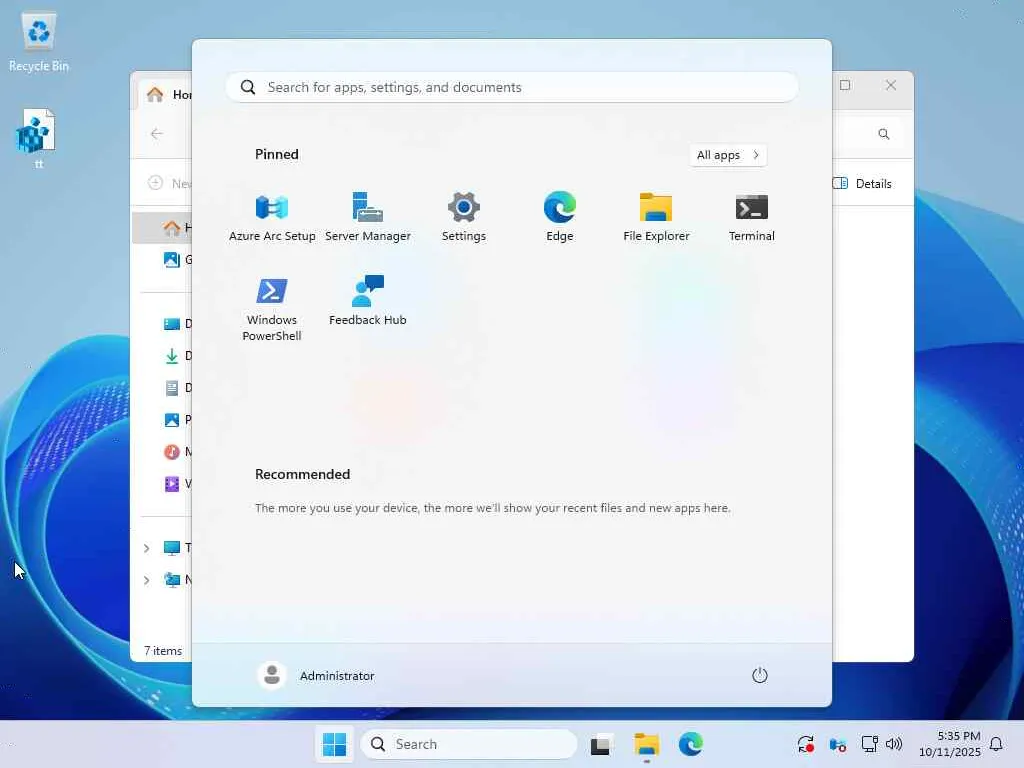Close the File Explorer window
Screen dimensions: 1024x768
click(x=891, y=85)
